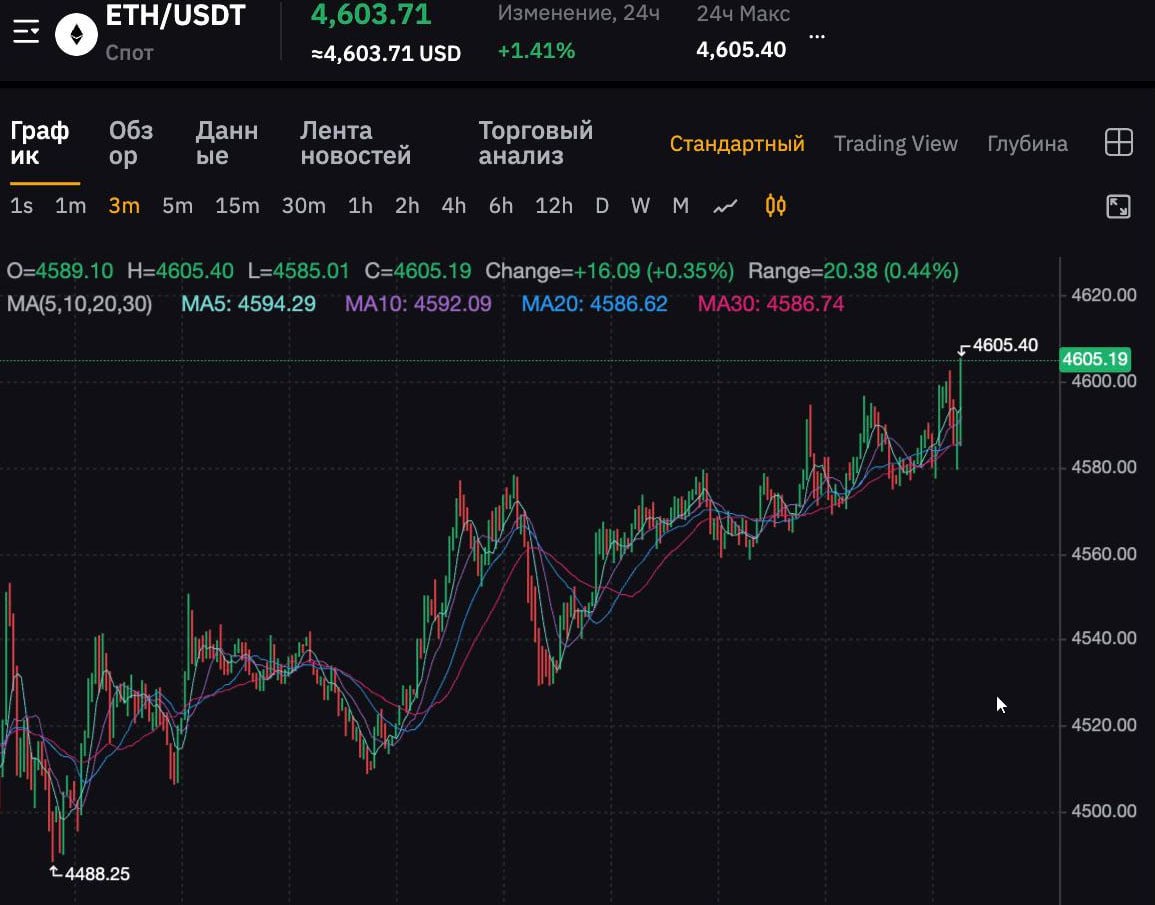
Task: Select the 15m timeframe
Action: click(237, 206)
